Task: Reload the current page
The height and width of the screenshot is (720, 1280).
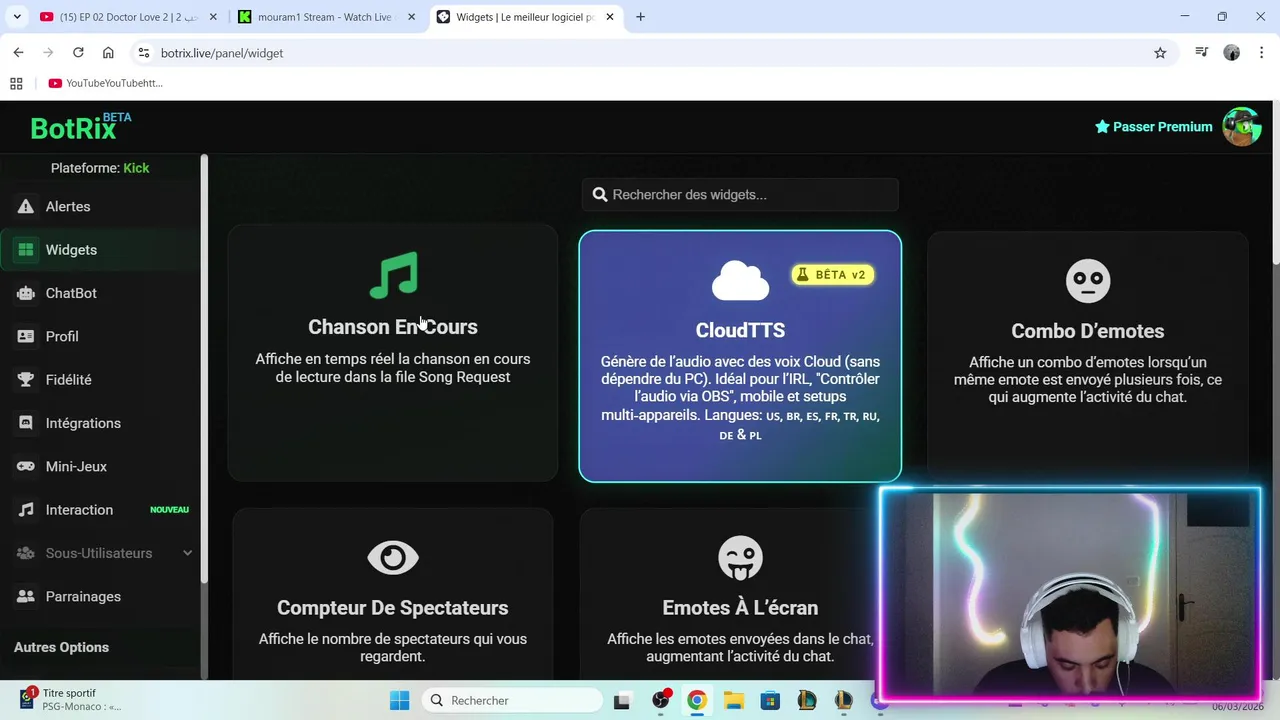Action: point(78,53)
